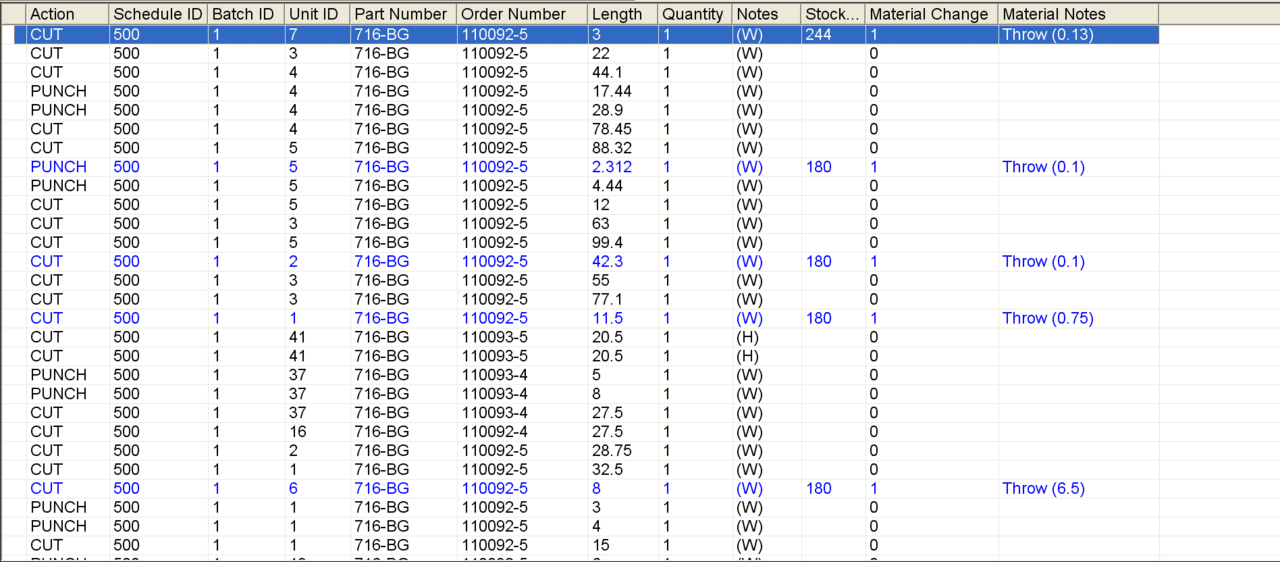Sort by the Action column header
This screenshot has width=1280, height=562.
click(x=67, y=14)
